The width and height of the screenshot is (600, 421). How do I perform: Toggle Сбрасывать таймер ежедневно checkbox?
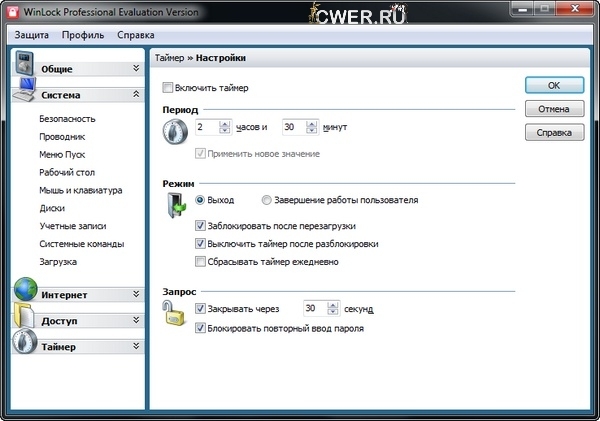click(x=201, y=262)
